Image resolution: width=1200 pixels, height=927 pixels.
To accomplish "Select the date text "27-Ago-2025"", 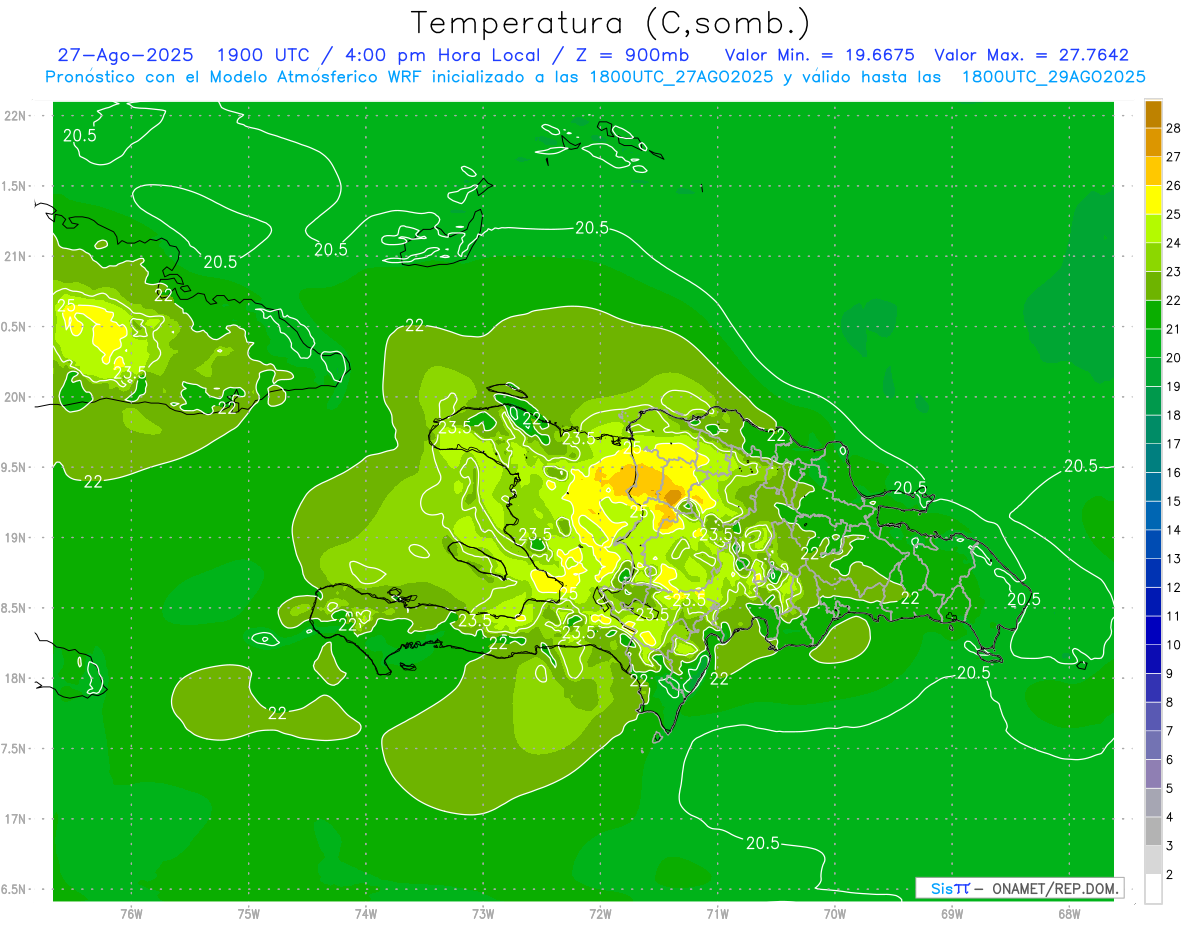I will tap(124, 55).
